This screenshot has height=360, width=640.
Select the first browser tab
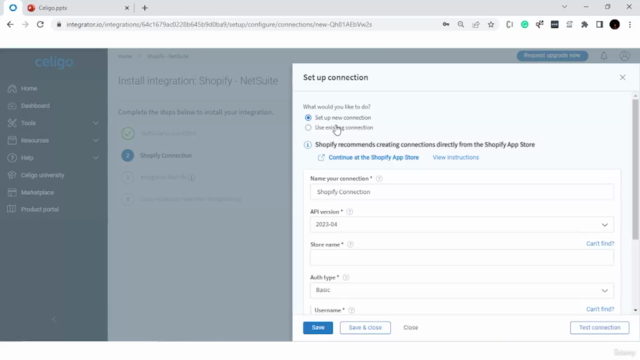pos(13,8)
